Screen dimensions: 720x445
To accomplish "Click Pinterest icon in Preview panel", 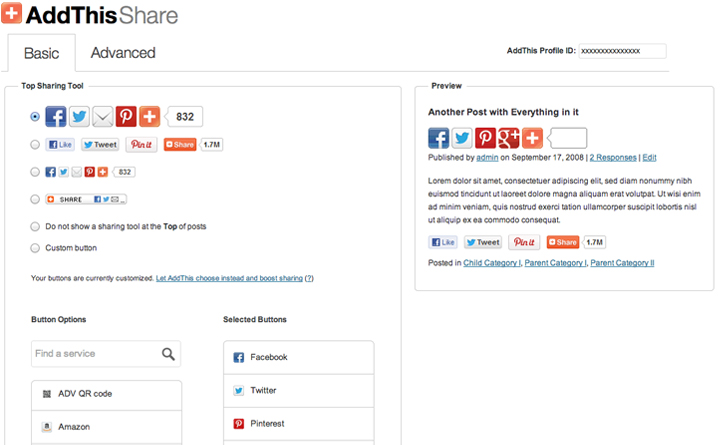I will click(485, 138).
